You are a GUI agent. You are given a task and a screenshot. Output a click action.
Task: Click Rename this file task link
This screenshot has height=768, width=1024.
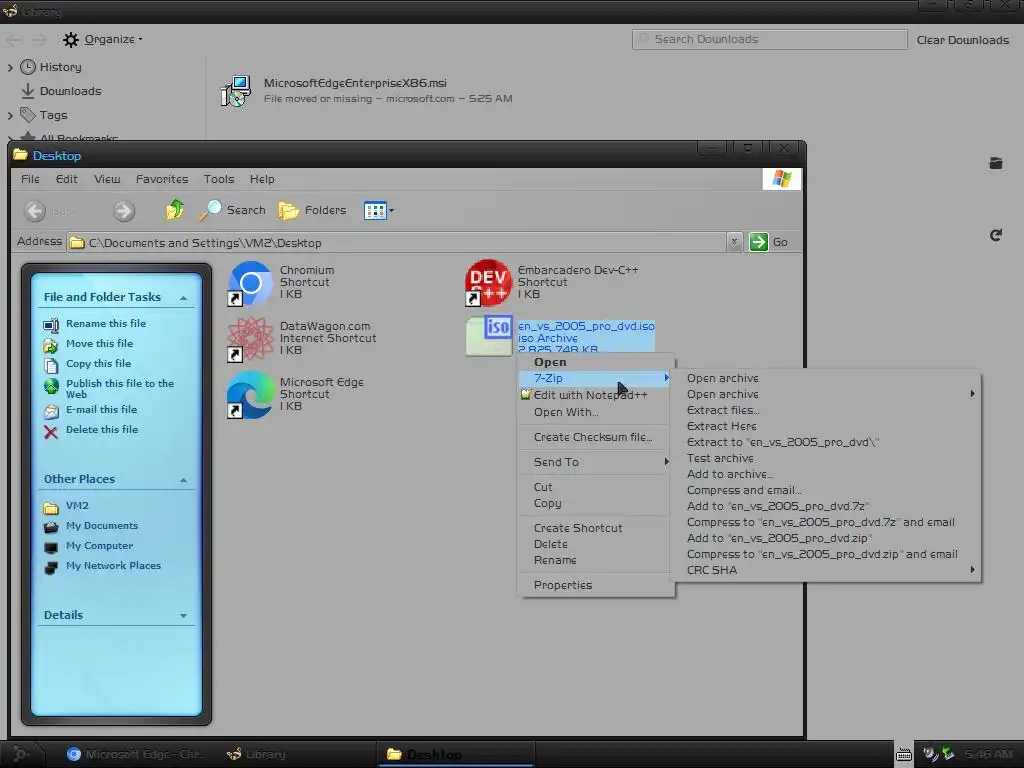[106, 323]
